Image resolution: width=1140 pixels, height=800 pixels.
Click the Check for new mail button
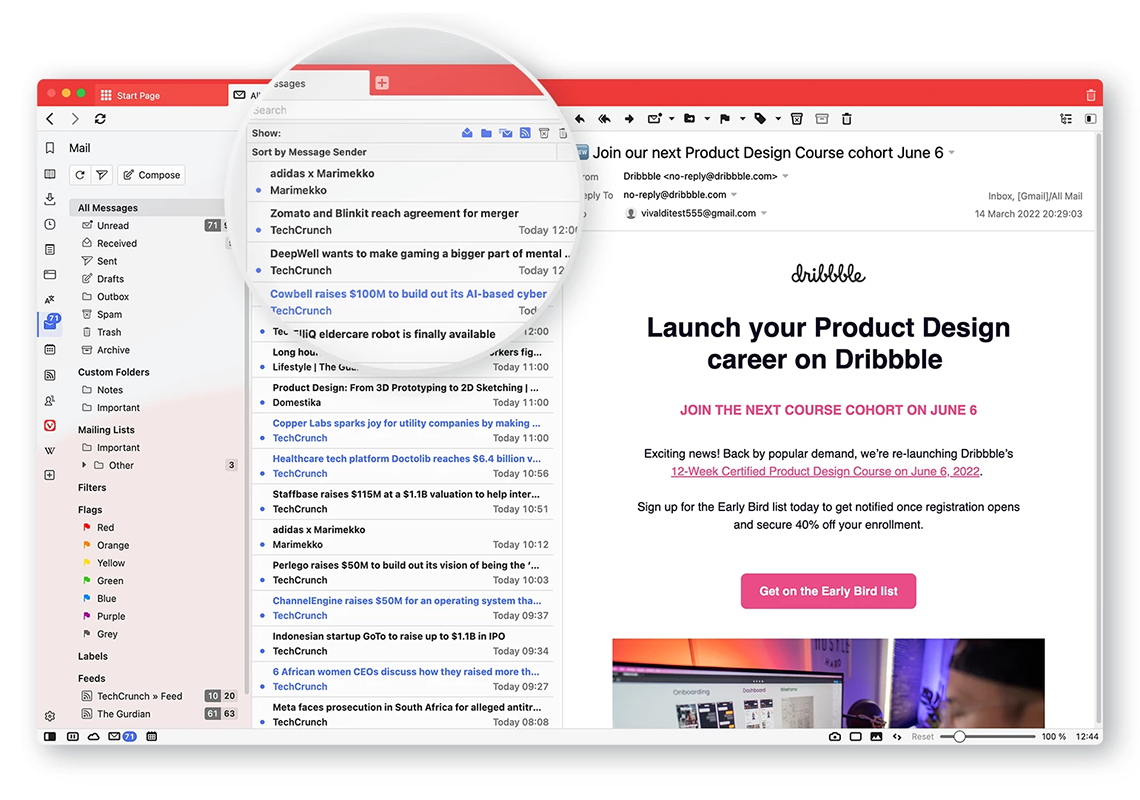[x=80, y=175]
